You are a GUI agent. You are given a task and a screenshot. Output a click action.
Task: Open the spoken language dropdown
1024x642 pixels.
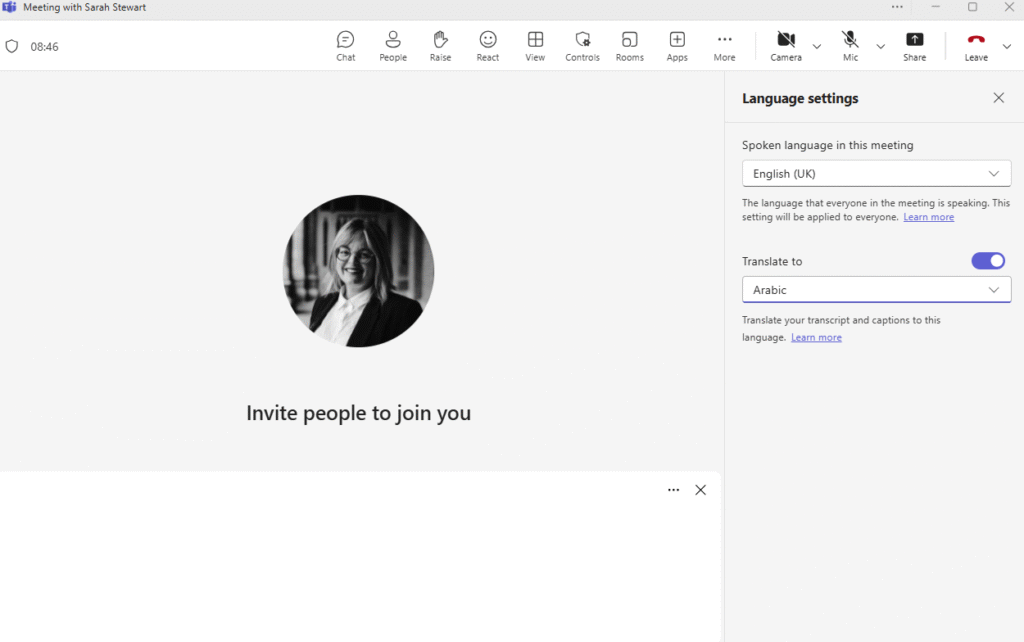[x=876, y=174]
